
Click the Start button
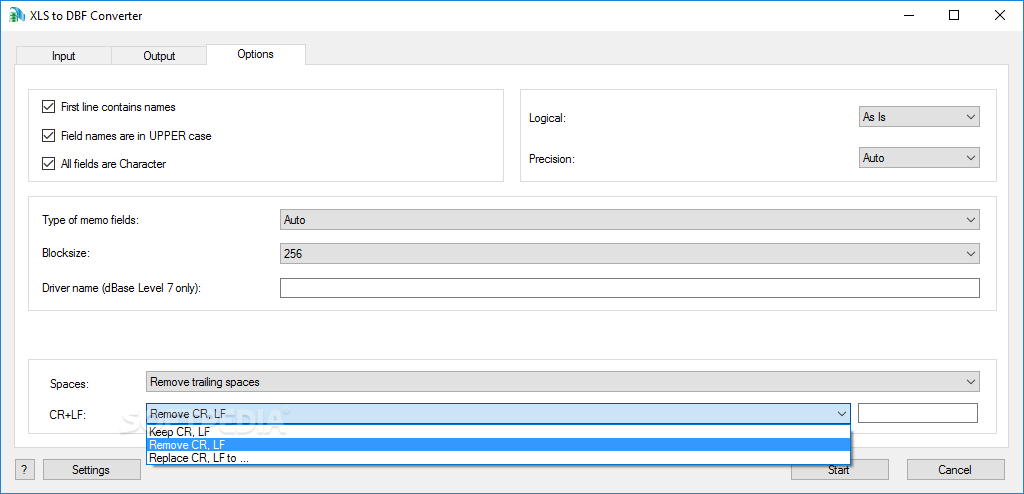click(839, 470)
